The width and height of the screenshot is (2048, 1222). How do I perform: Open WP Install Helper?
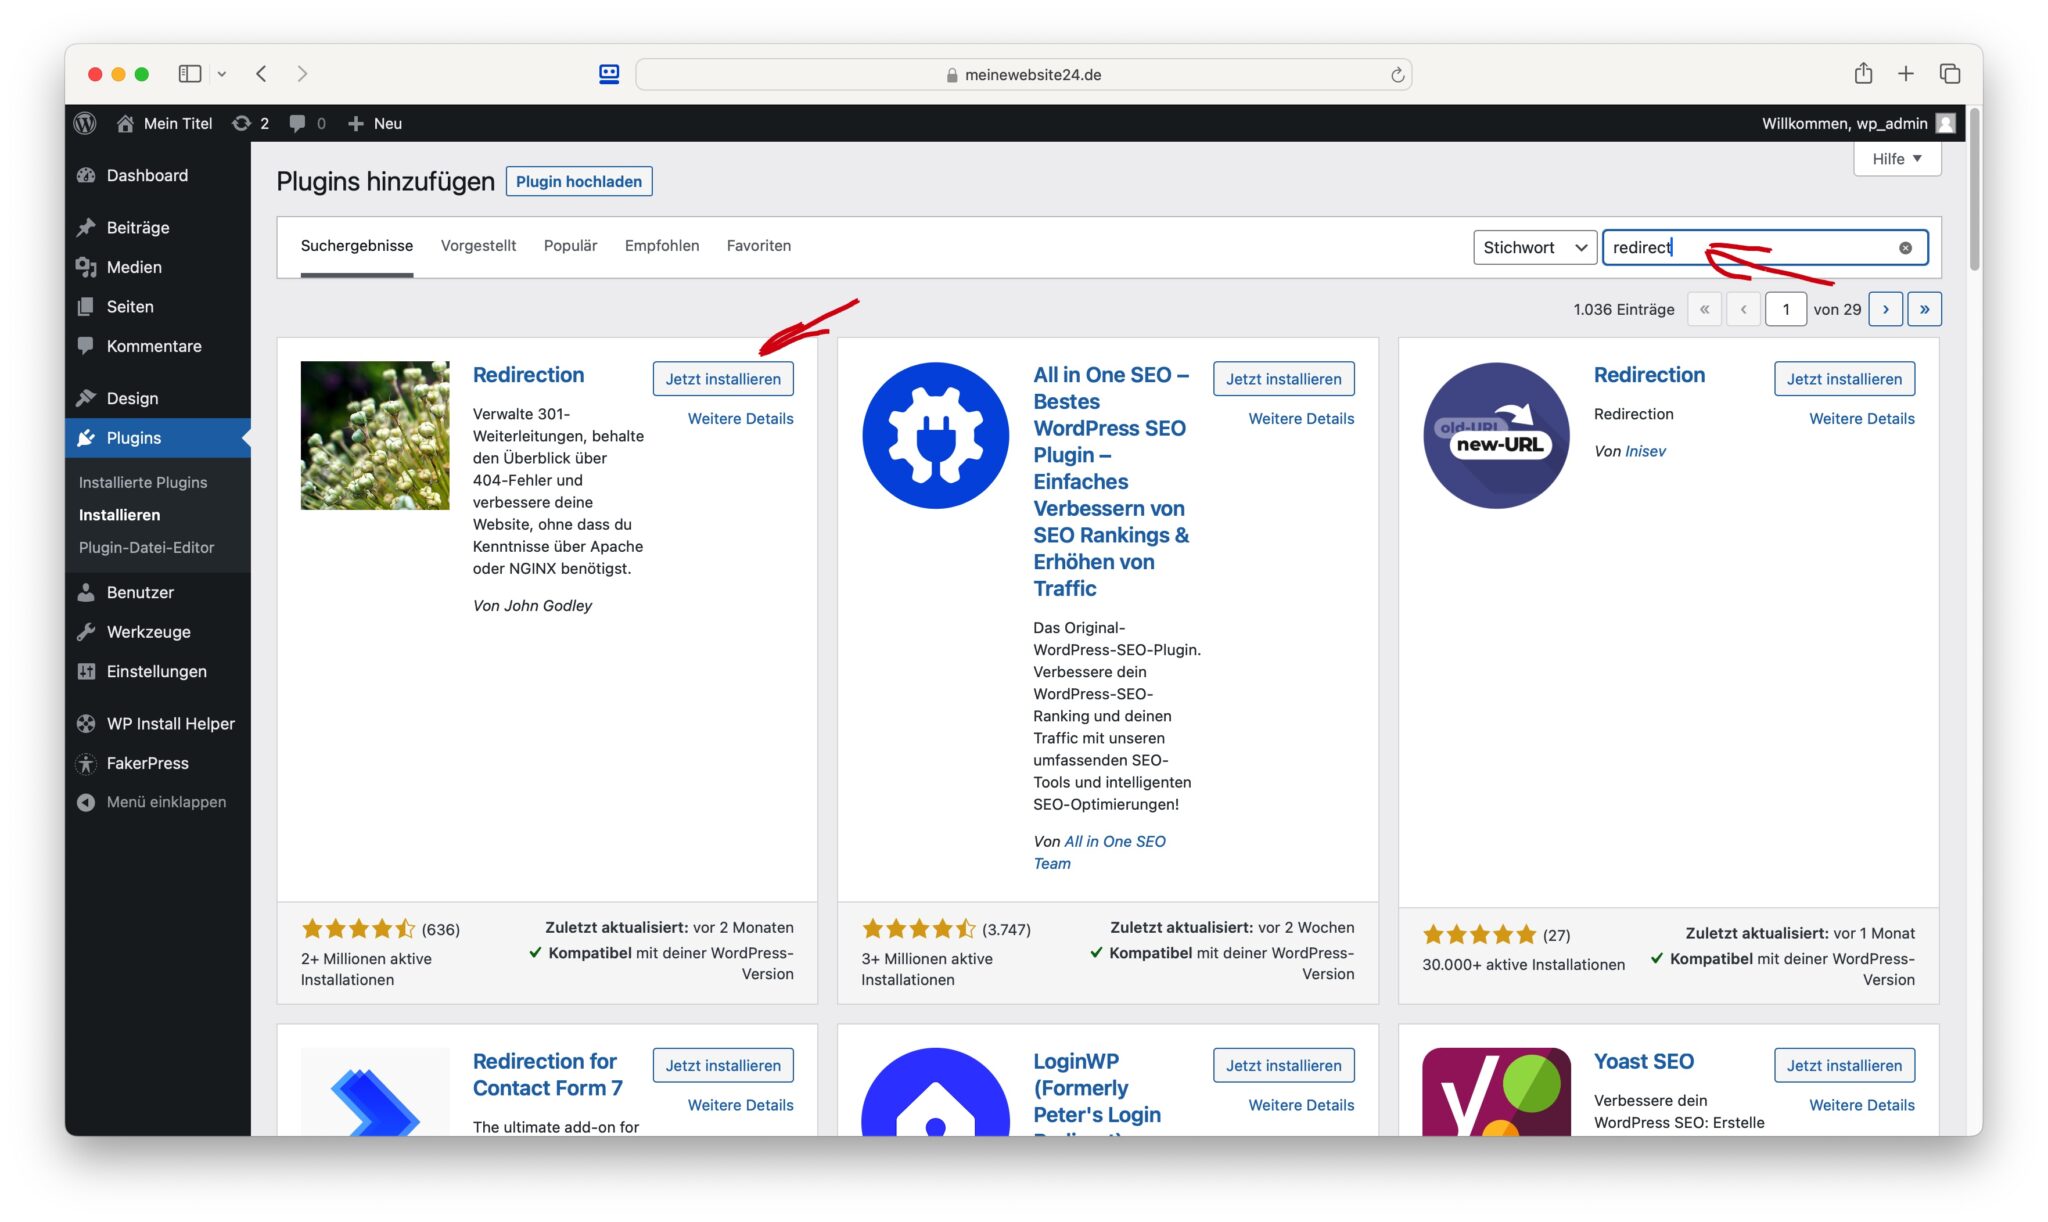(x=170, y=723)
